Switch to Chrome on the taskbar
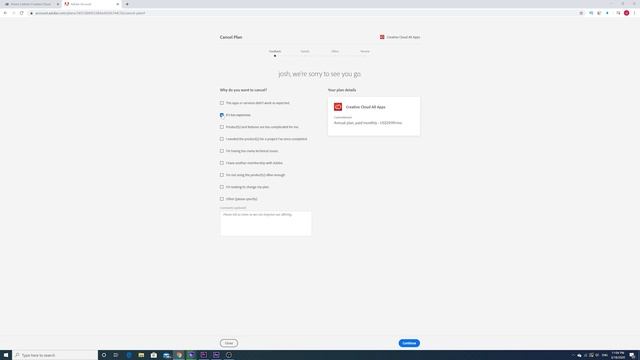 179,355
